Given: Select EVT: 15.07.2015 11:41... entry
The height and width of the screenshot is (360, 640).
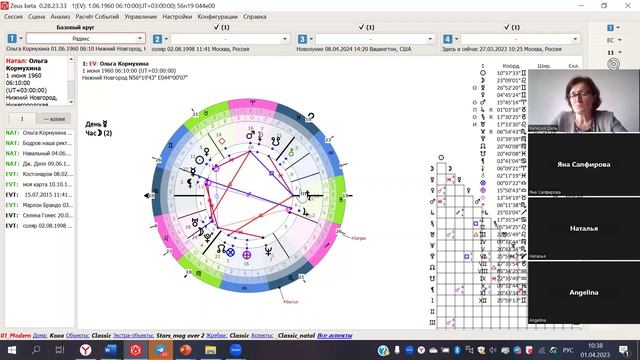Looking at the screenshot, I should point(39,195).
